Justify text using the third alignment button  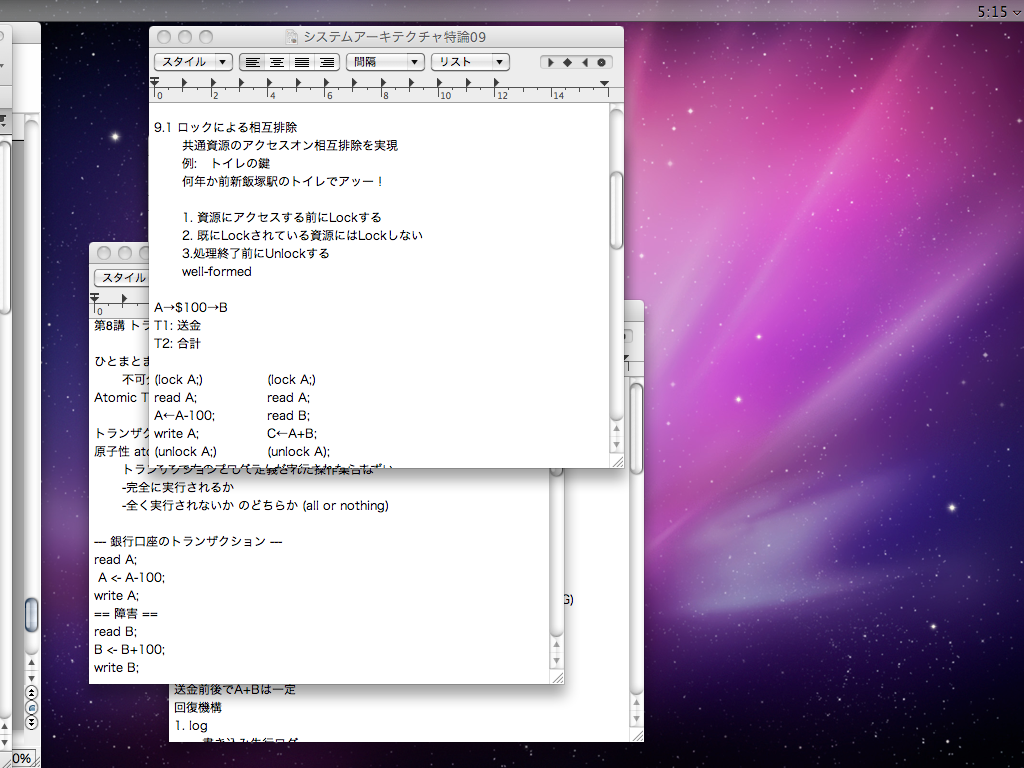point(302,62)
